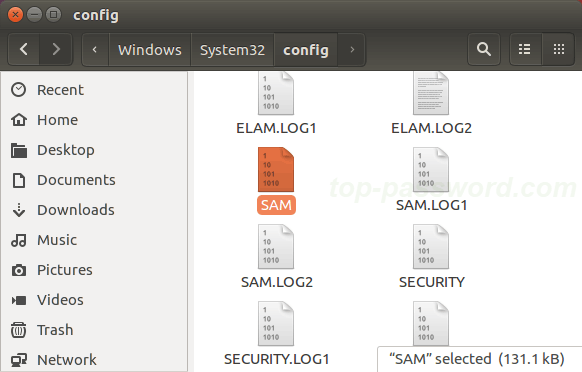The width and height of the screenshot is (582, 372).
Task: Select the ELAM.LOG2 text file
Action: click(x=431, y=102)
